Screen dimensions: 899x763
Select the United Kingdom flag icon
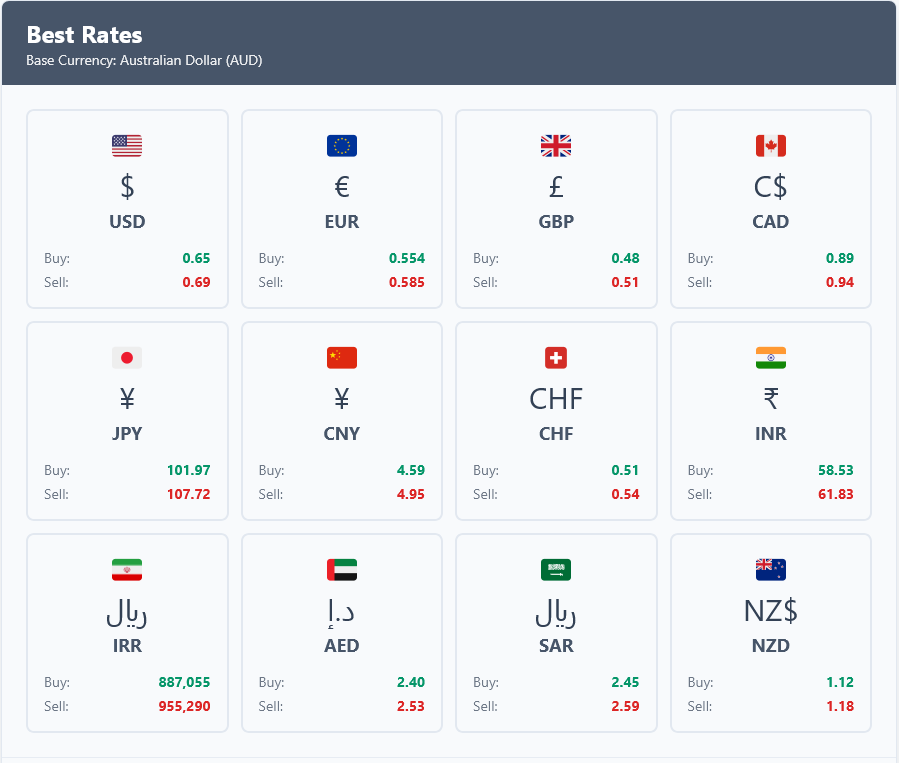click(556, 146)
